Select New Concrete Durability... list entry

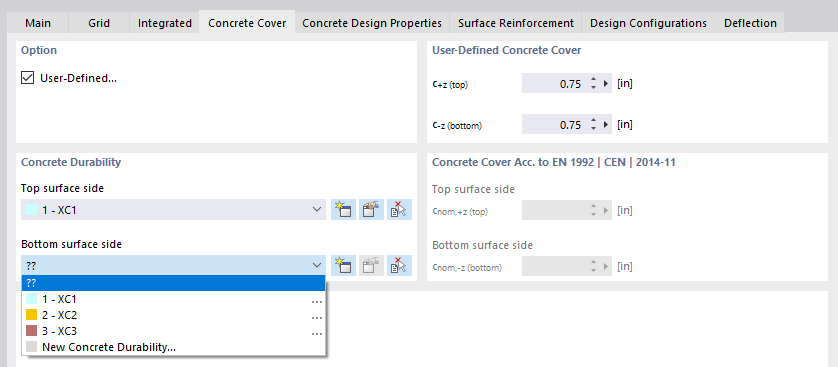click(173, 347)
